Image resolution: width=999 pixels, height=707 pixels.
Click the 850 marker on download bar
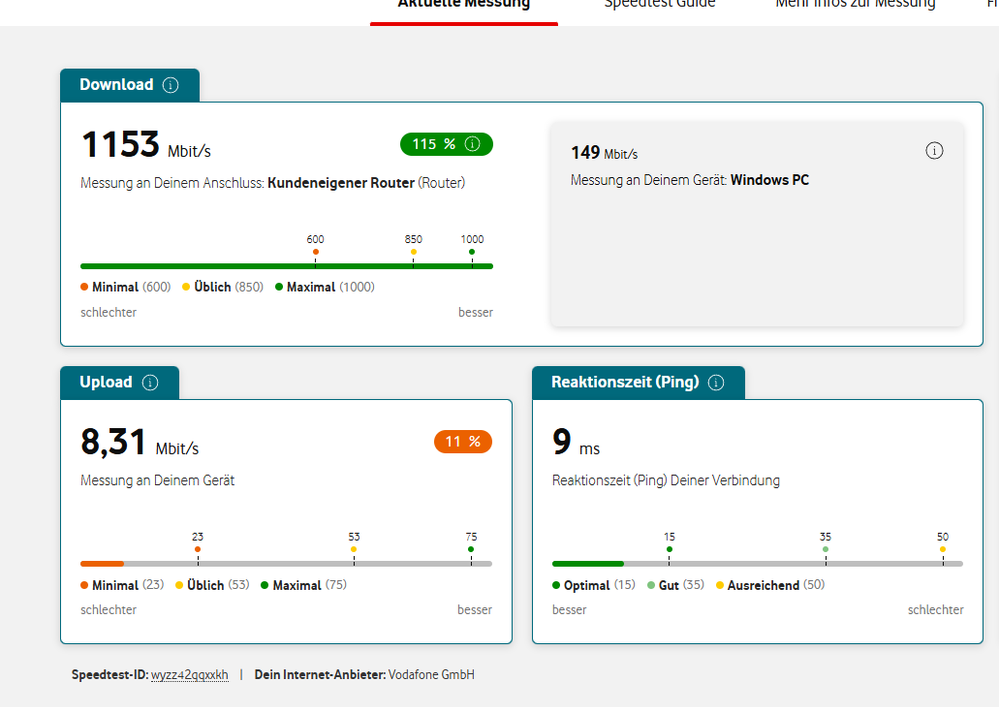click(413, 252)
